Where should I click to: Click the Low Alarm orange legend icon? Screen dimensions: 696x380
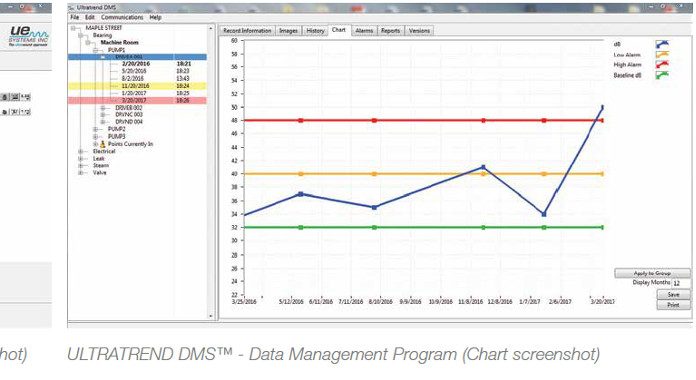[662, 55]
